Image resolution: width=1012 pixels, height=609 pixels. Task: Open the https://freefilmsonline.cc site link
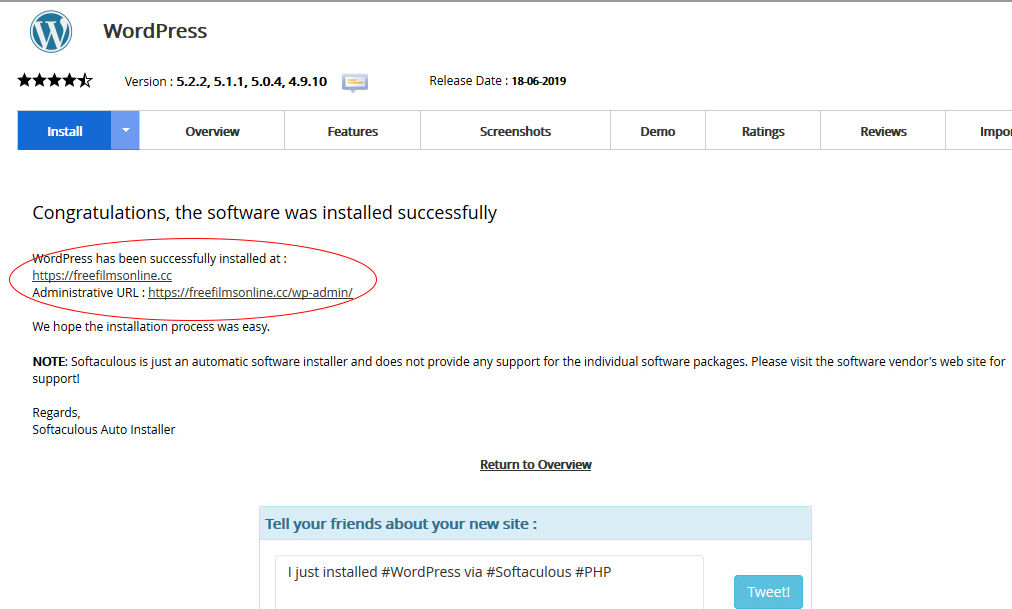(102, 275)
